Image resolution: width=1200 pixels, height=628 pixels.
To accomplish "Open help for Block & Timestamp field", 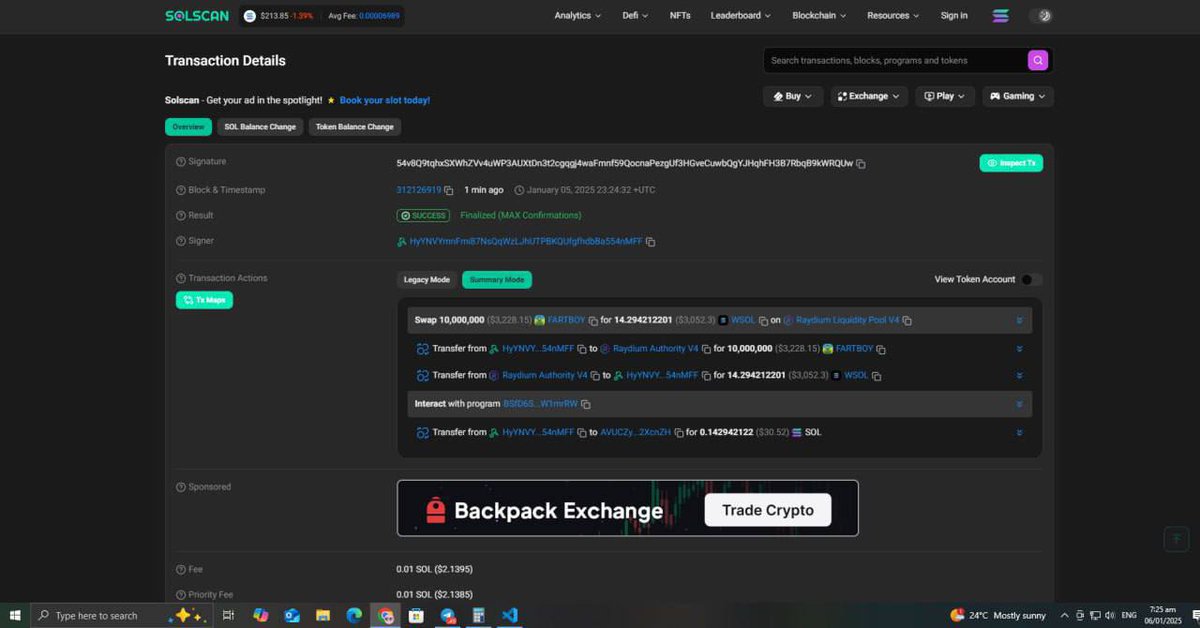I will (181, 190).
